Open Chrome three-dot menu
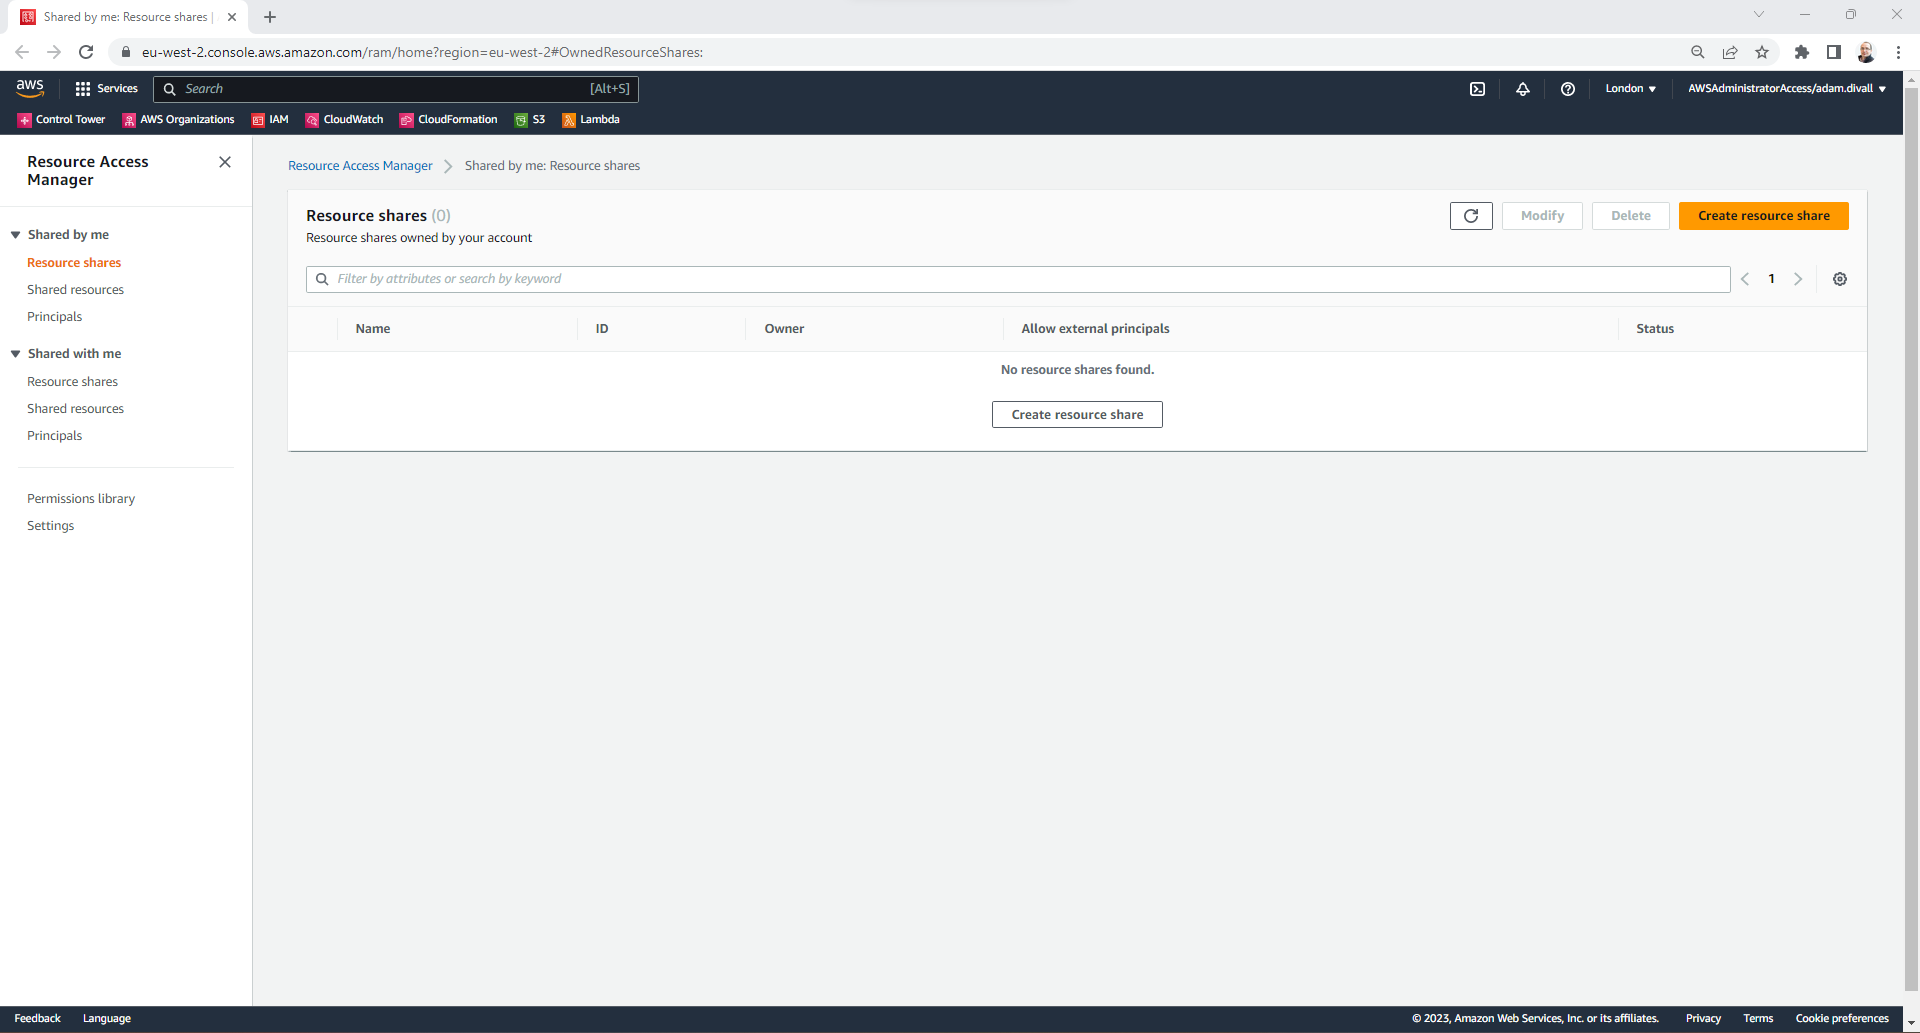Viewport: 1920px width, 1033px height. click(x=1898, y=52)
